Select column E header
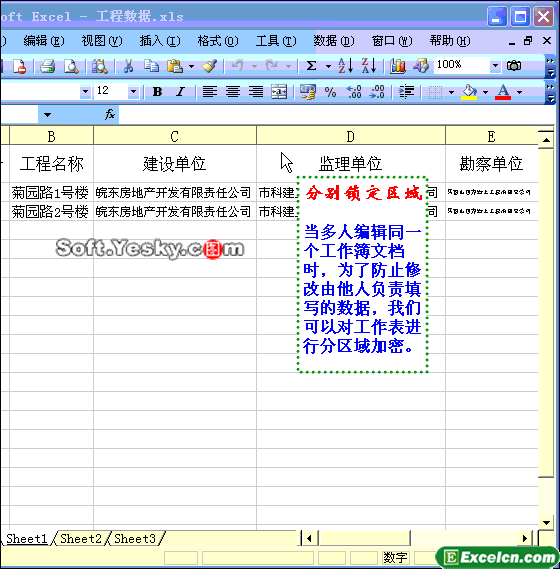560x569 pixels. click(492, 136)
